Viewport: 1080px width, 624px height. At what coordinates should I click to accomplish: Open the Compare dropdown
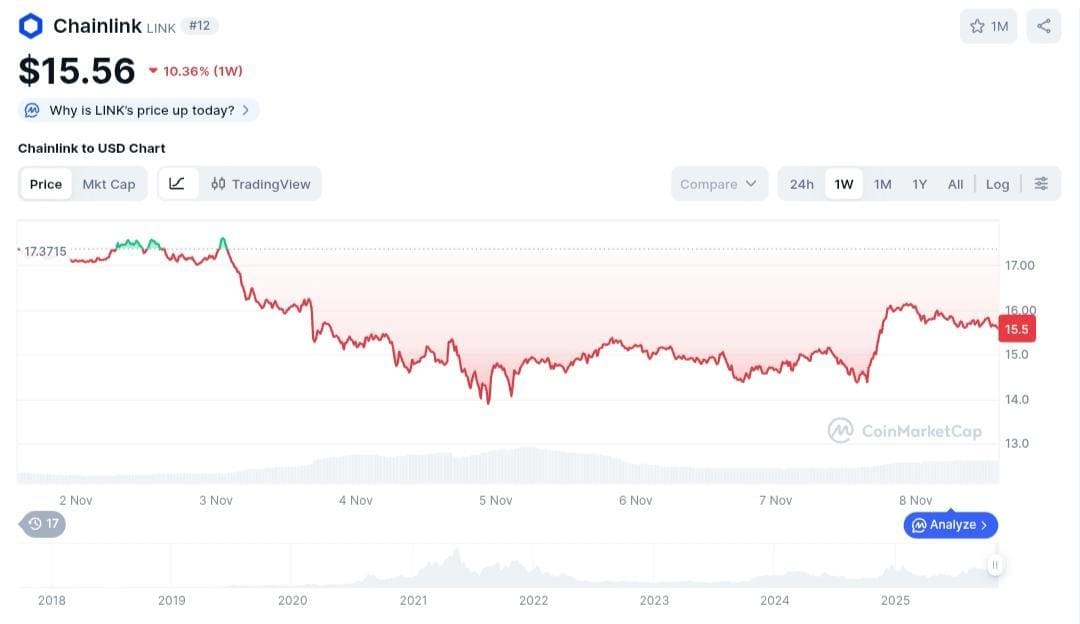coord(719,184)
